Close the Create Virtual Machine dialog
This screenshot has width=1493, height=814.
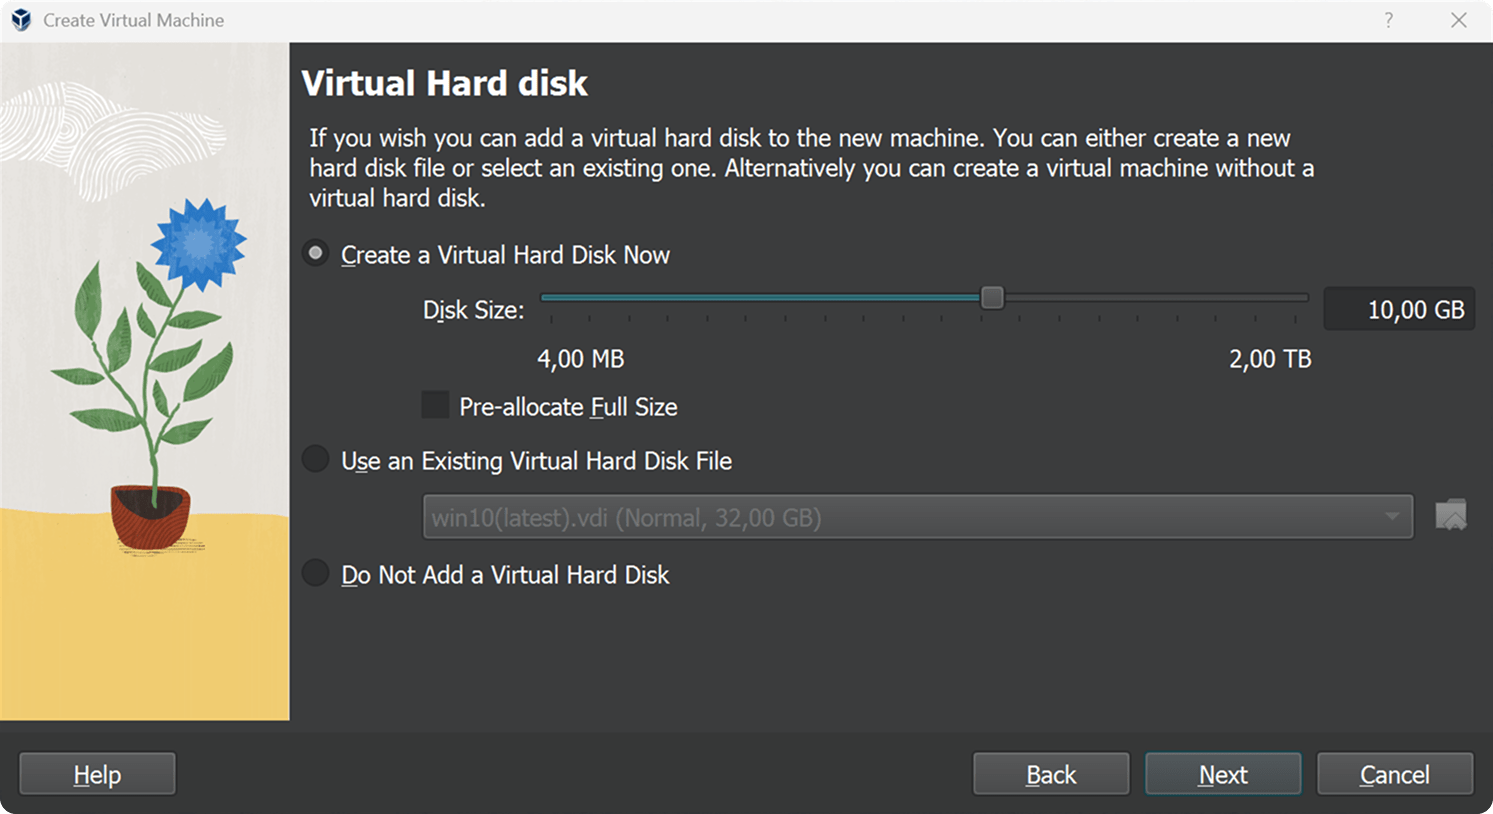[1459, 20]
